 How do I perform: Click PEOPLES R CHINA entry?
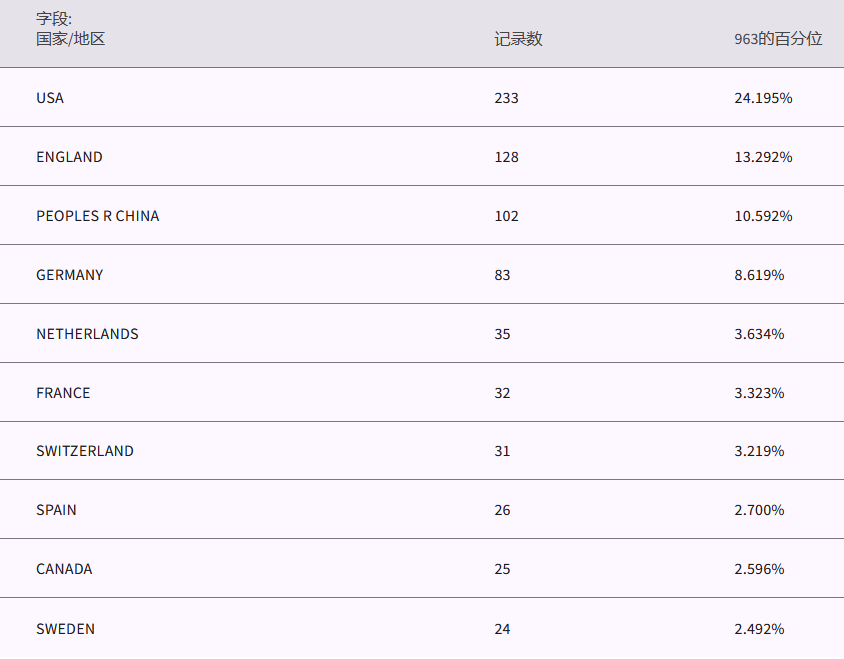[97, 216]
